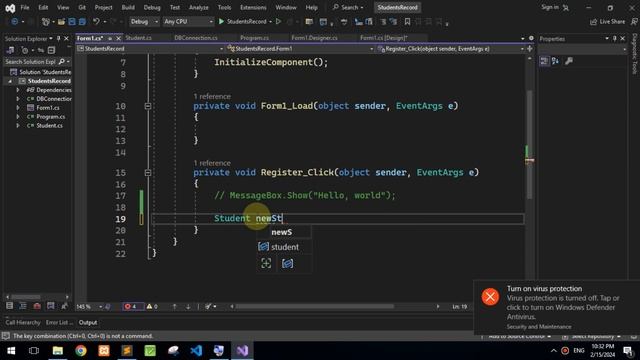Open the Register_Click member dropdown
The height and width of the screenshot is (360, 640).
click(x=450, y=49)
